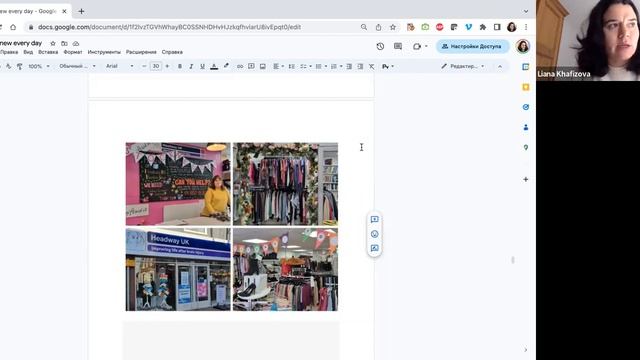Click the browser home button
640x360 pixels.
point(13,27)
